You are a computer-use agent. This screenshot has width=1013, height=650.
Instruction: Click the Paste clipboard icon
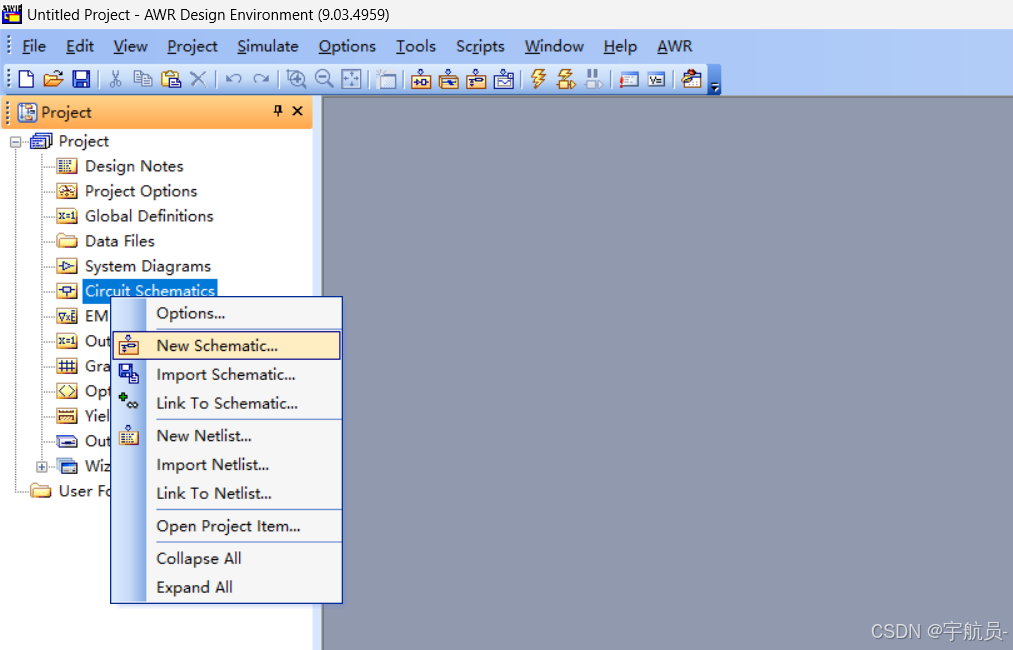pyautogui.click(x=171, y=79)
